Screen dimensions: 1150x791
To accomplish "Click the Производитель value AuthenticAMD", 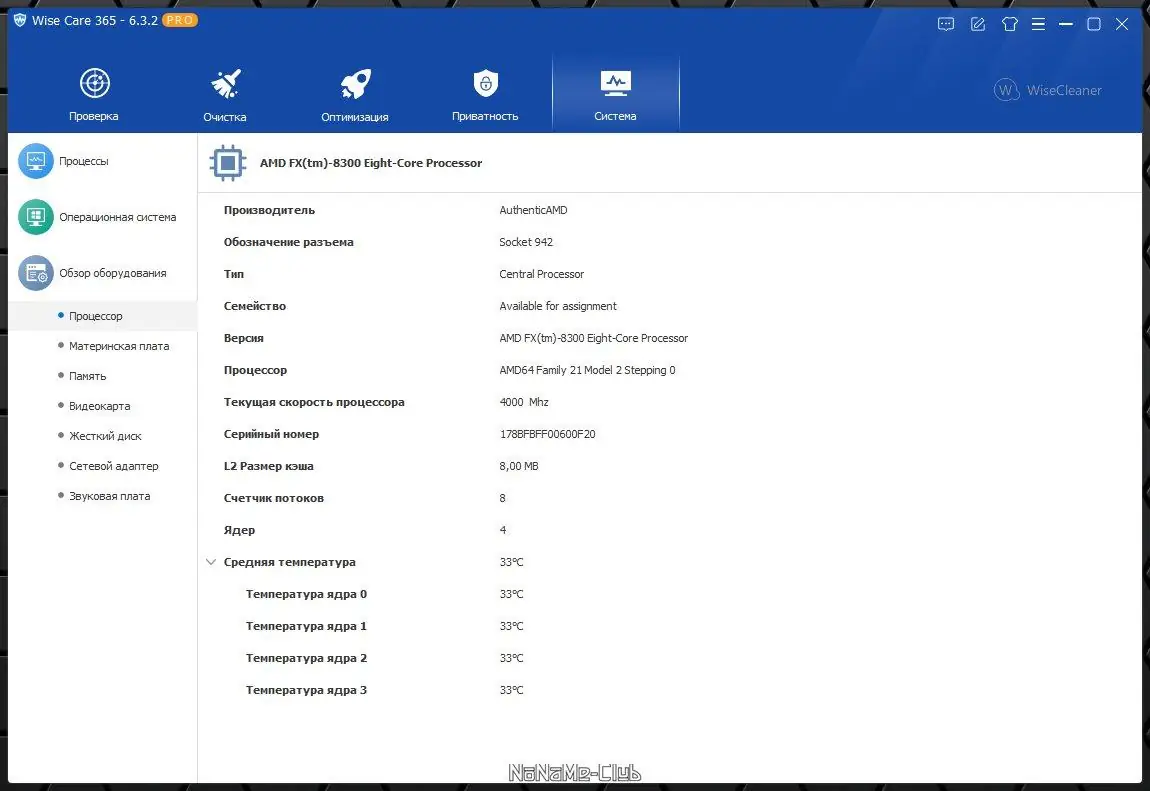I will (x=533, y=210).
